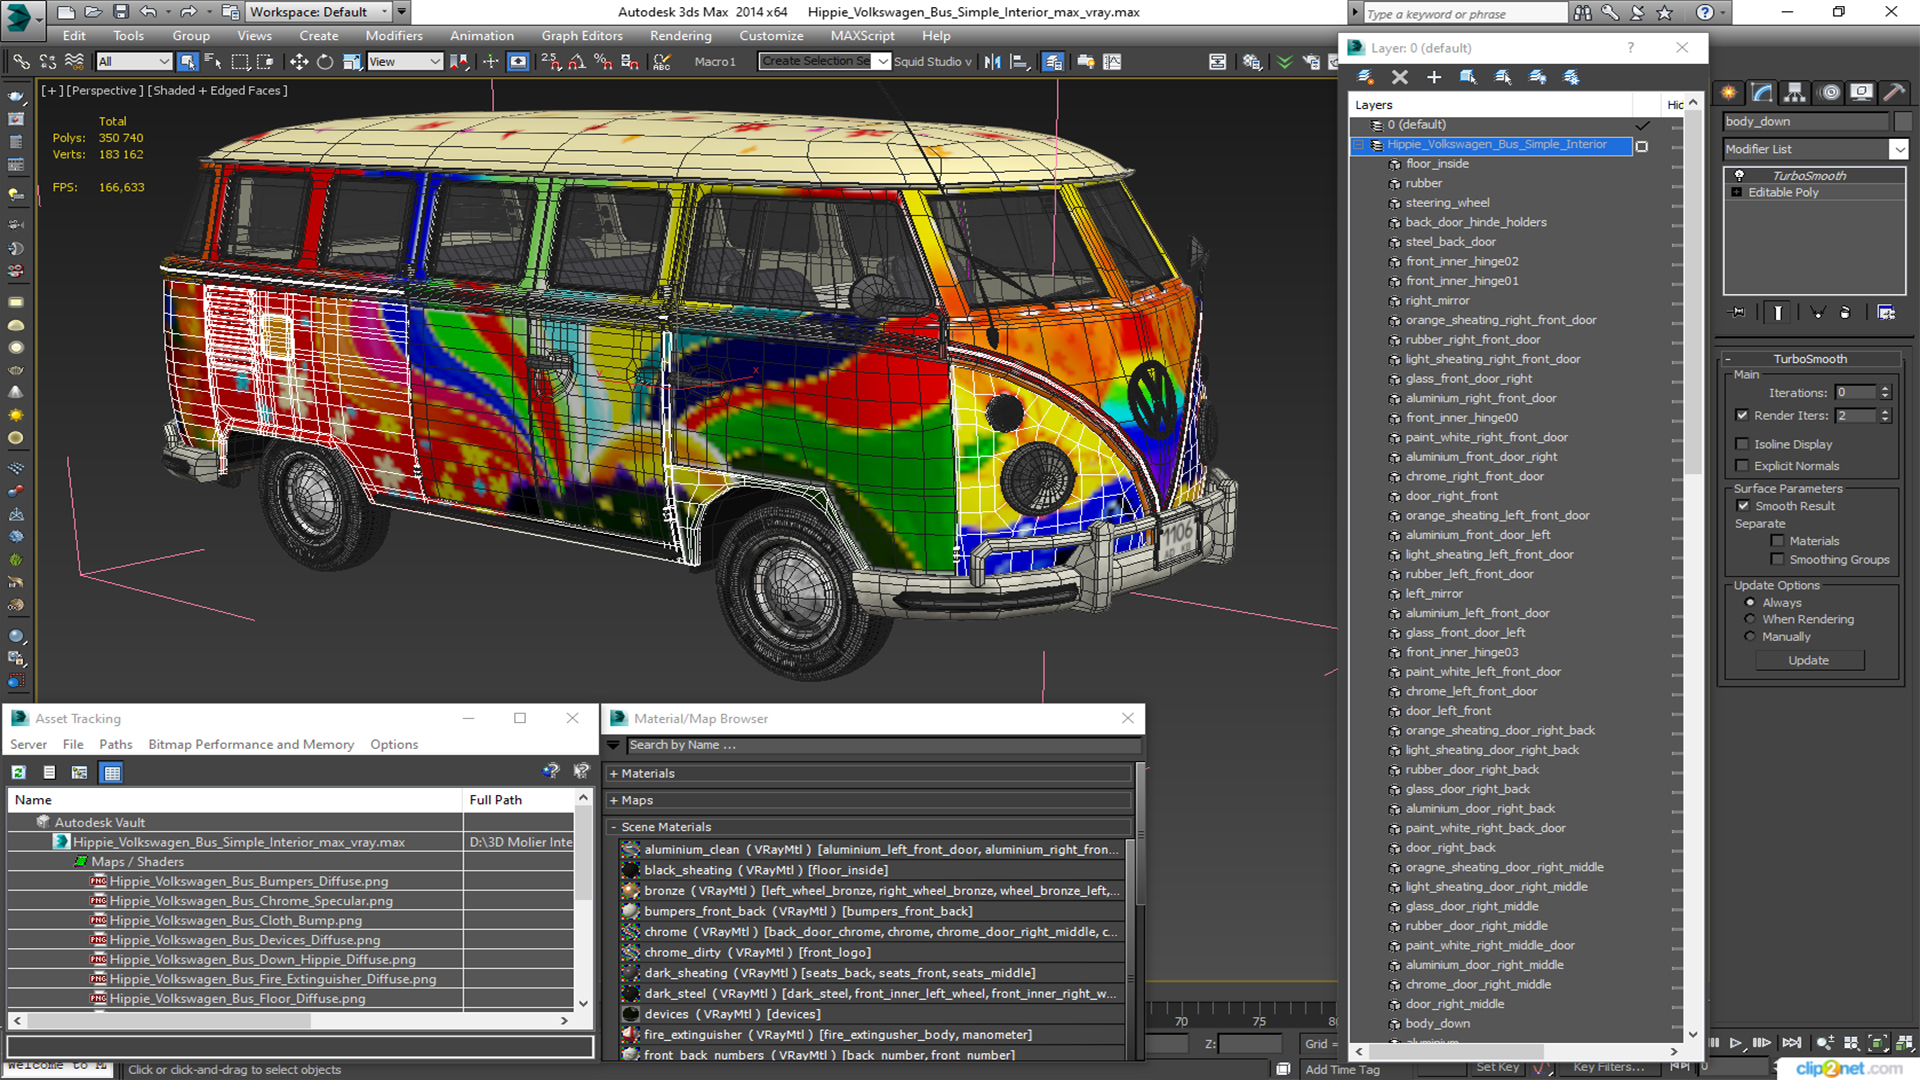Check Separate by Smoothing Groups checkbox

pyautogui.click(x=1777, y=560)
